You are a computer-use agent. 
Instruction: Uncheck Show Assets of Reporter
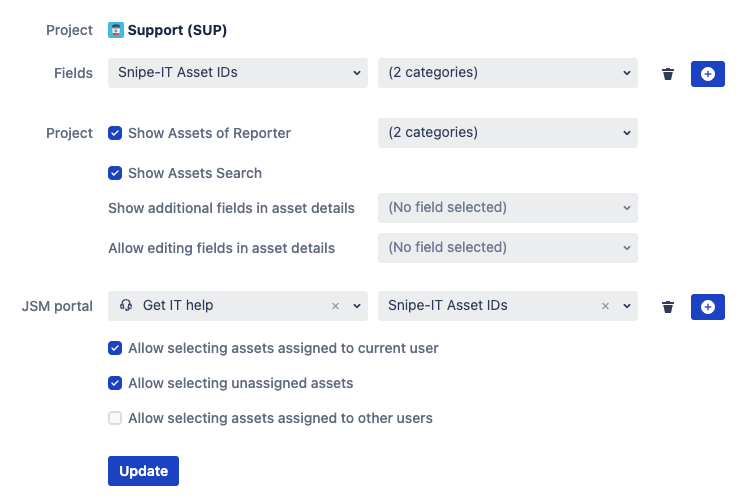115,133
